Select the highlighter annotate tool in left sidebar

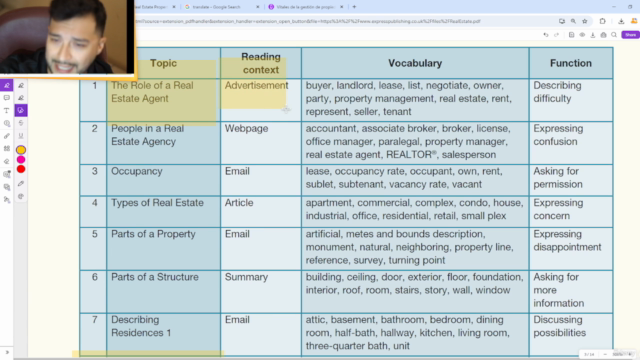(7, 85)
